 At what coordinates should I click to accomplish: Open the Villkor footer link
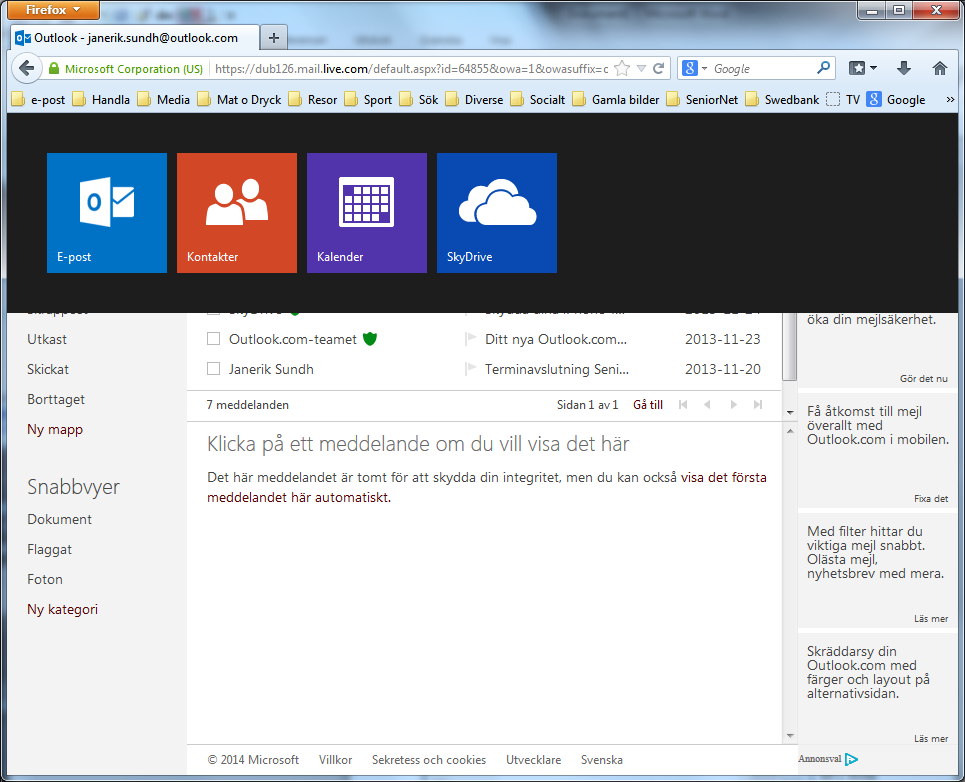click(x=335, y=760)
